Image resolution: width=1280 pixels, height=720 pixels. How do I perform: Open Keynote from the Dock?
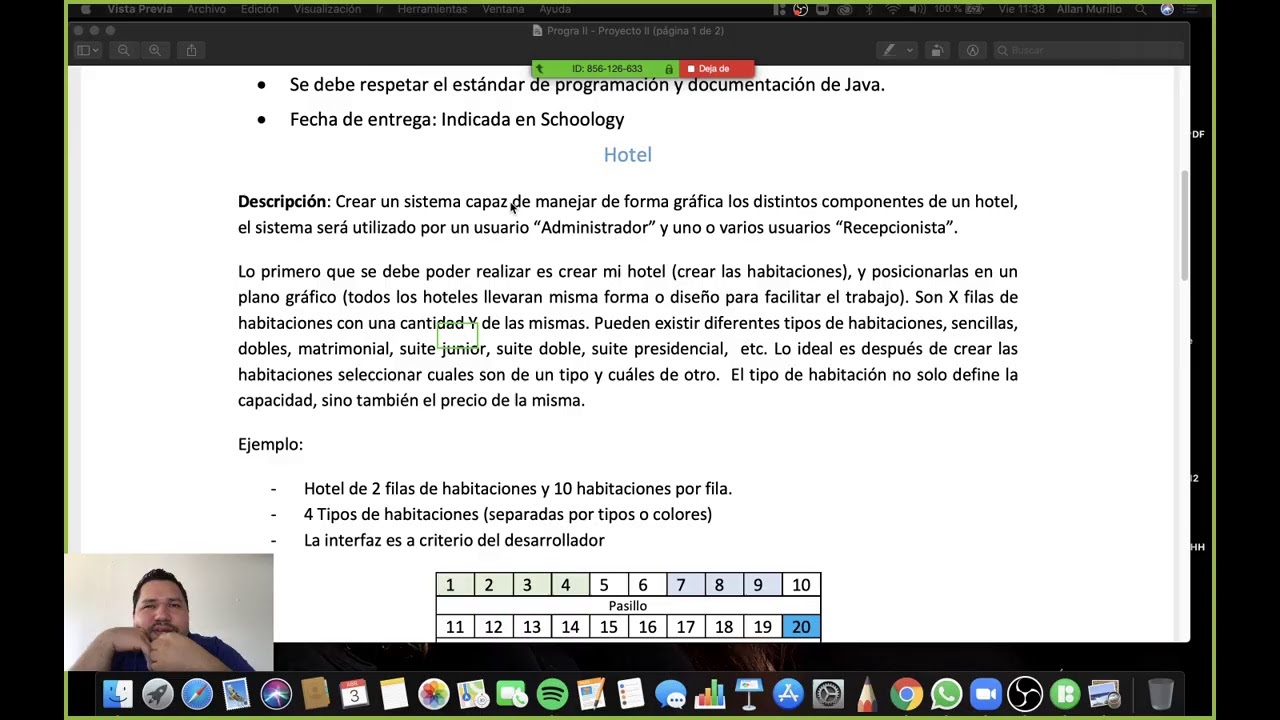748,694
